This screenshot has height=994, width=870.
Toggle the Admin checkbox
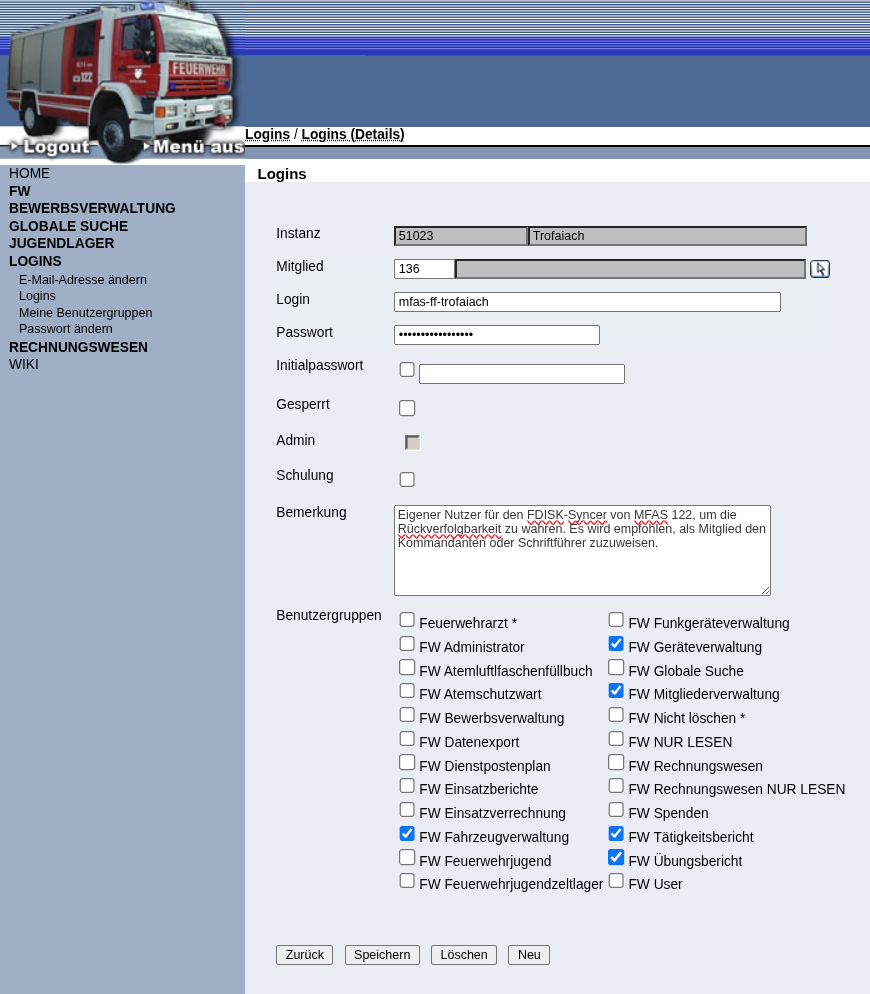(412, 442)
